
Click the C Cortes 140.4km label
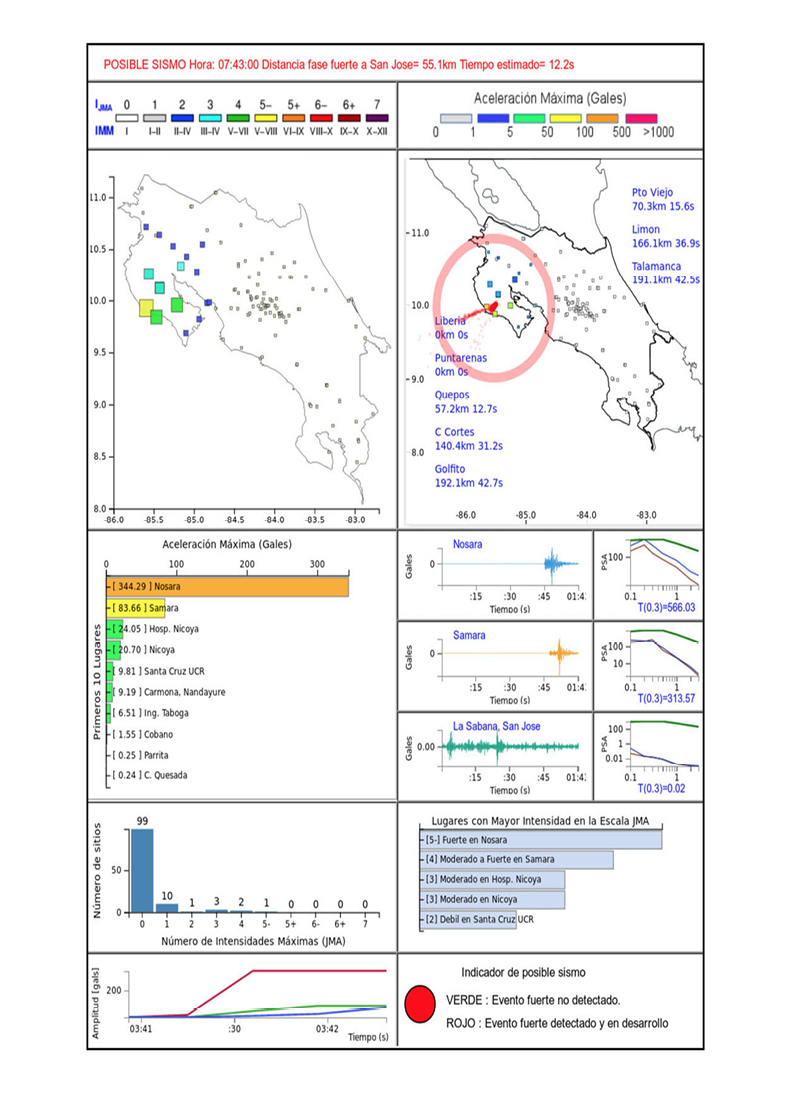[x=469, y=439]
